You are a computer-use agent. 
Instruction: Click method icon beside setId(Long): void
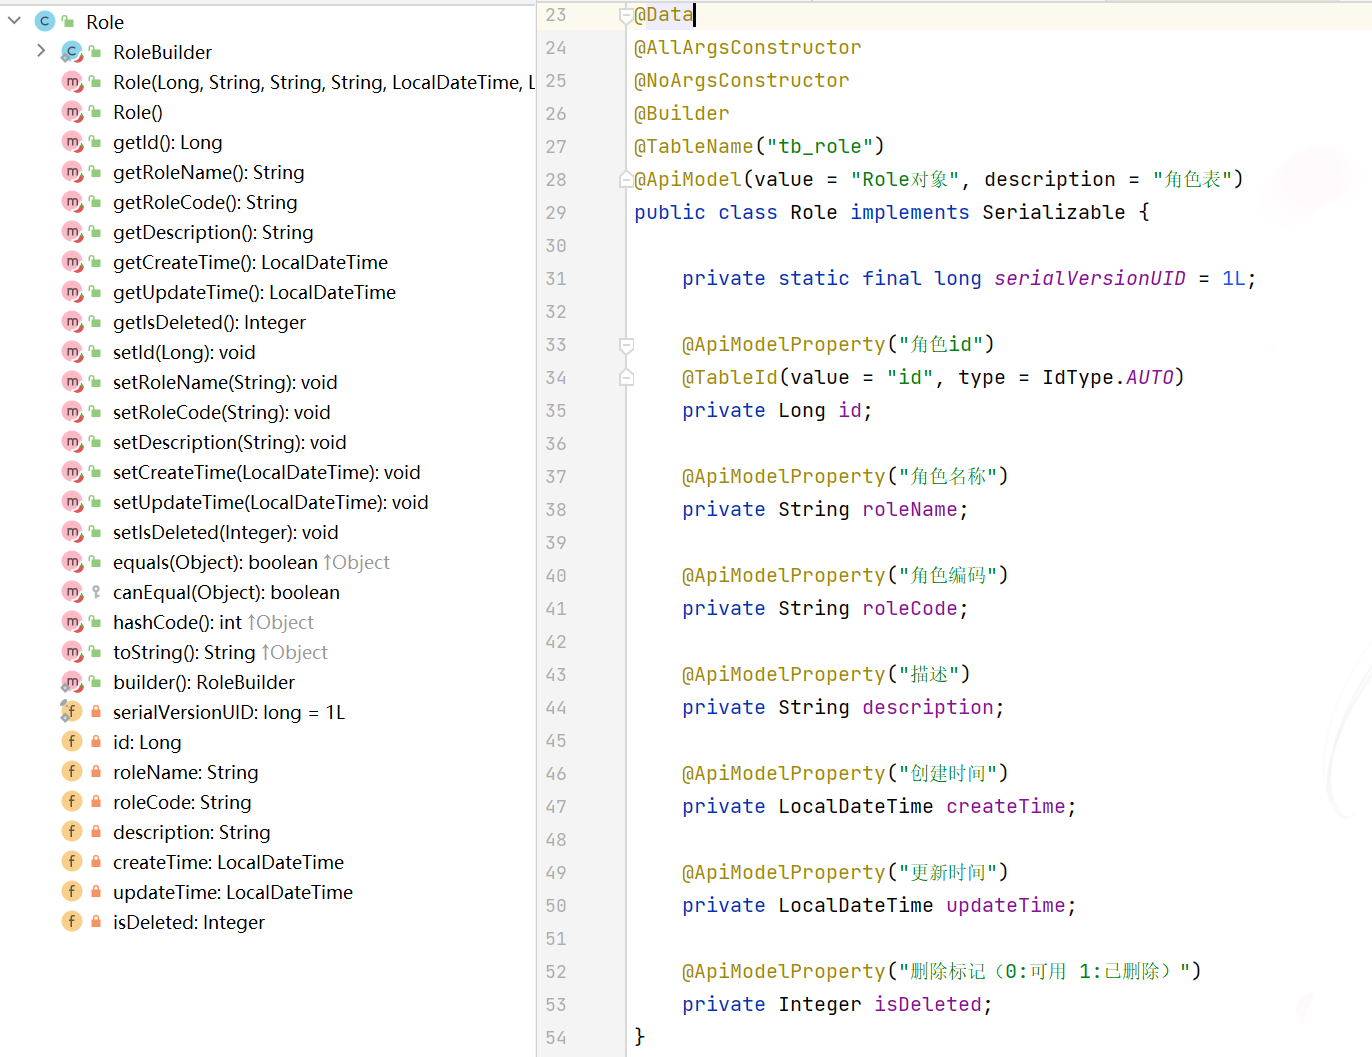point(72,352)
